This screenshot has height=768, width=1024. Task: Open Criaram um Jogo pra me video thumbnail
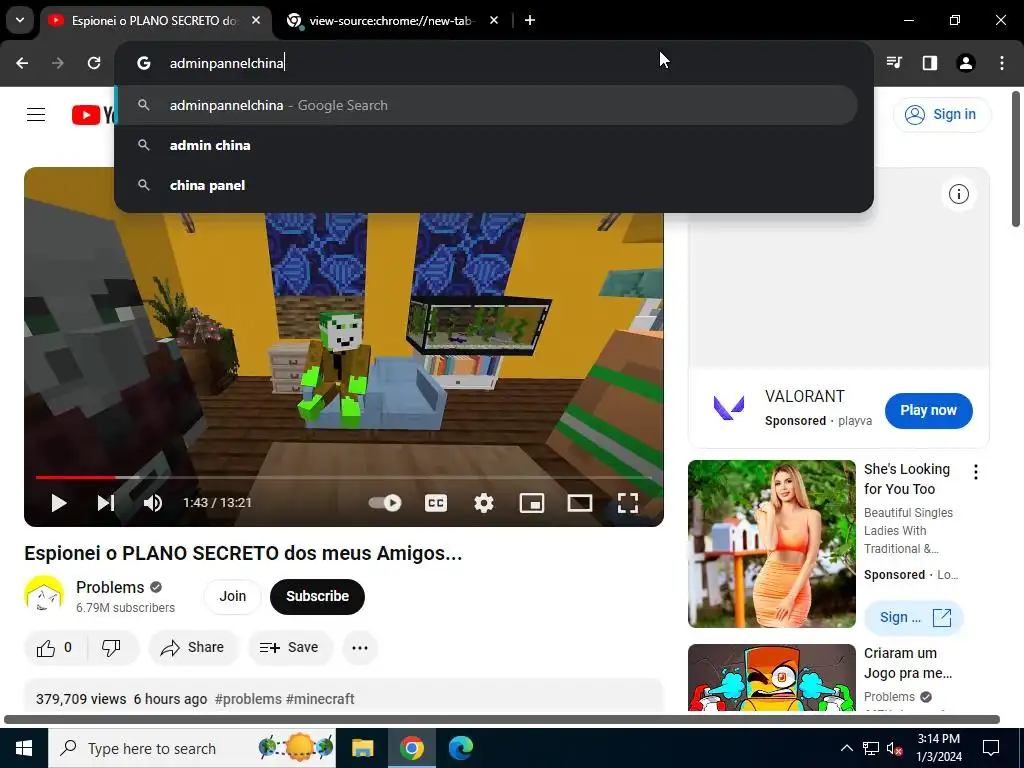point(772,678)
